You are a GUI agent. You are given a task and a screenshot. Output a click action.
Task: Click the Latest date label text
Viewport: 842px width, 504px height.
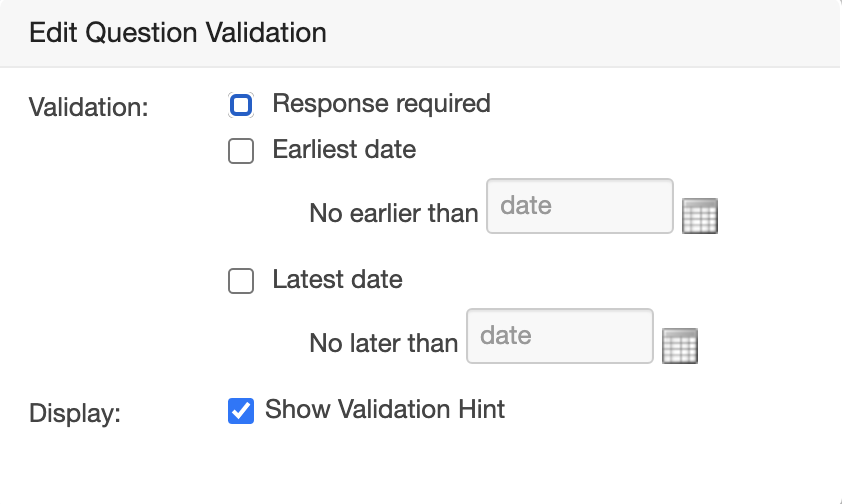click(x=337, y=279)
